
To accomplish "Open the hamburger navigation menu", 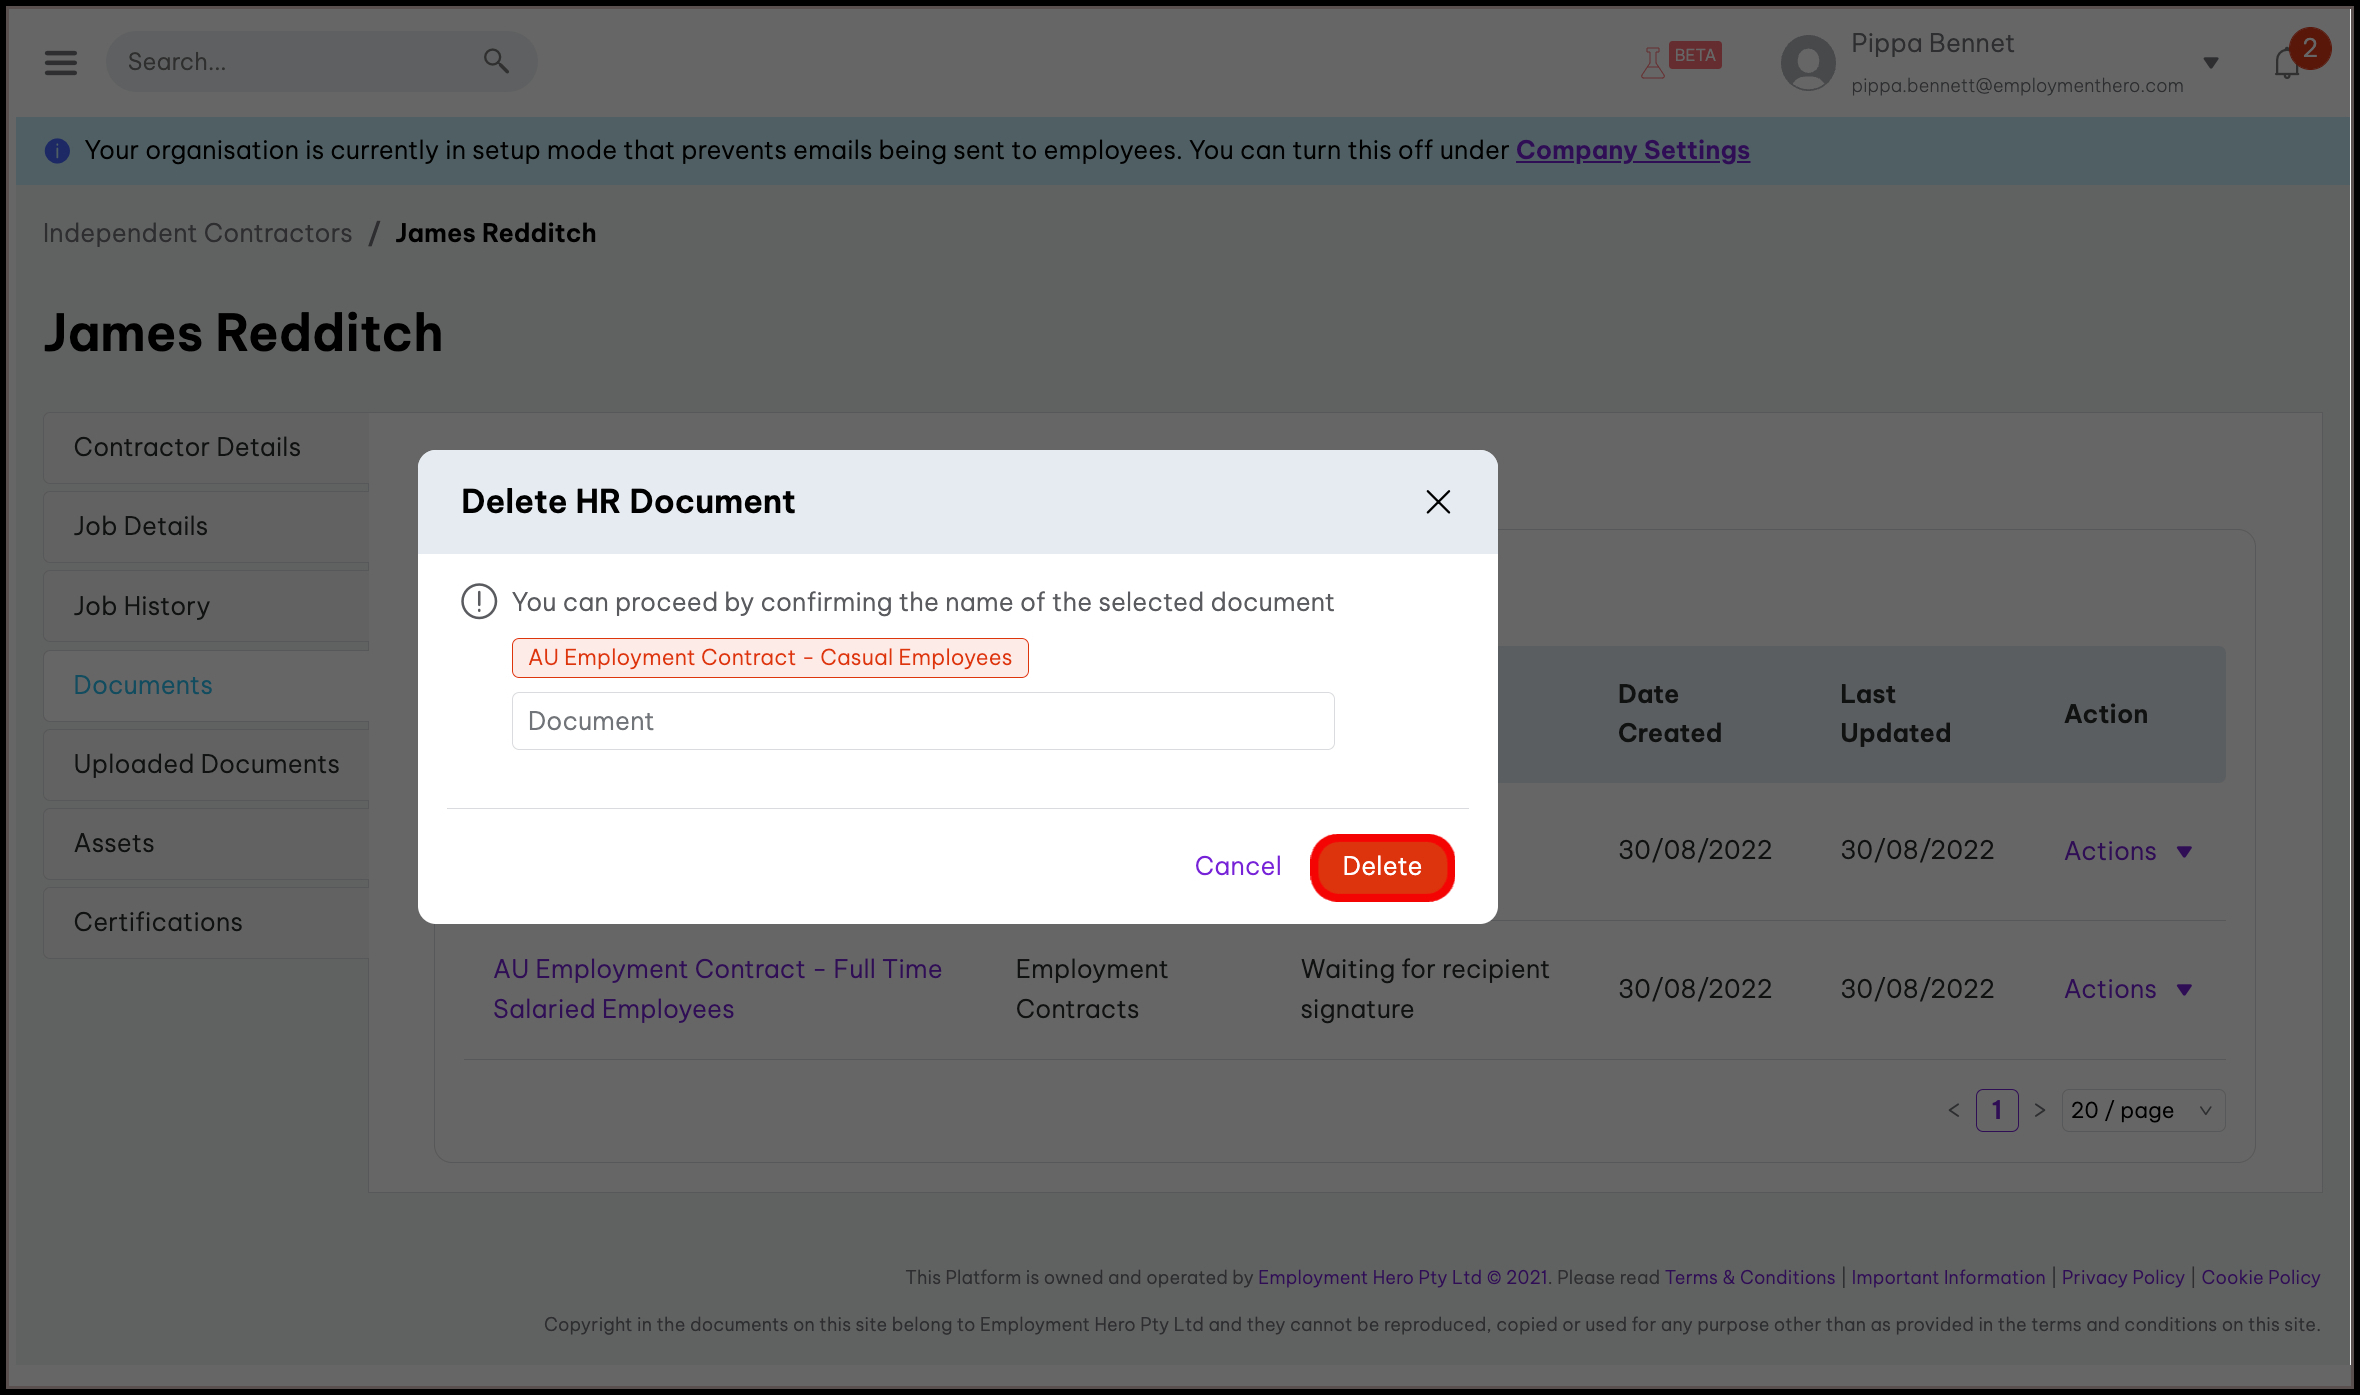I will (x=61, y=62).
